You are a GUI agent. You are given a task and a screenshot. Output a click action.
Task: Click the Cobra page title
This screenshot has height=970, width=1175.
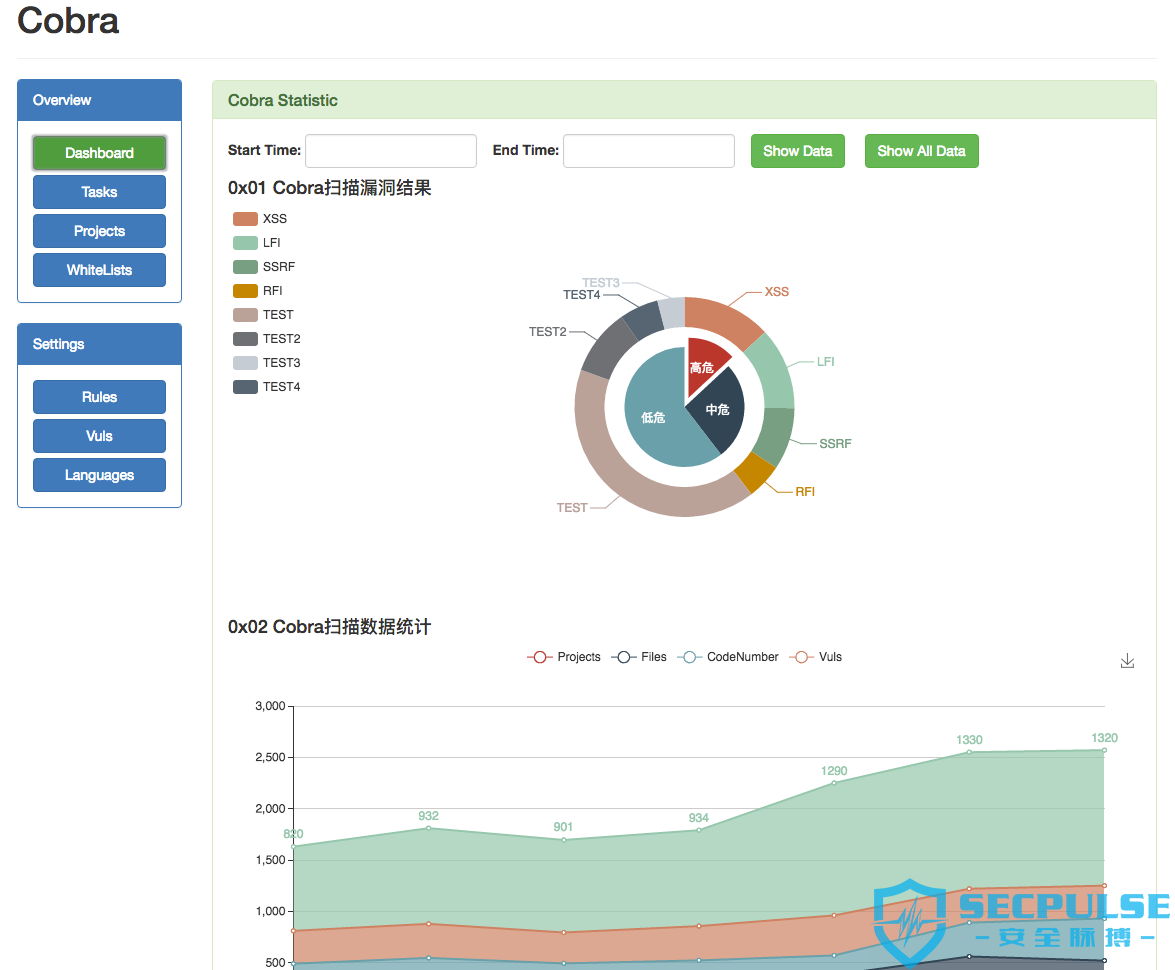coord(67,20)
